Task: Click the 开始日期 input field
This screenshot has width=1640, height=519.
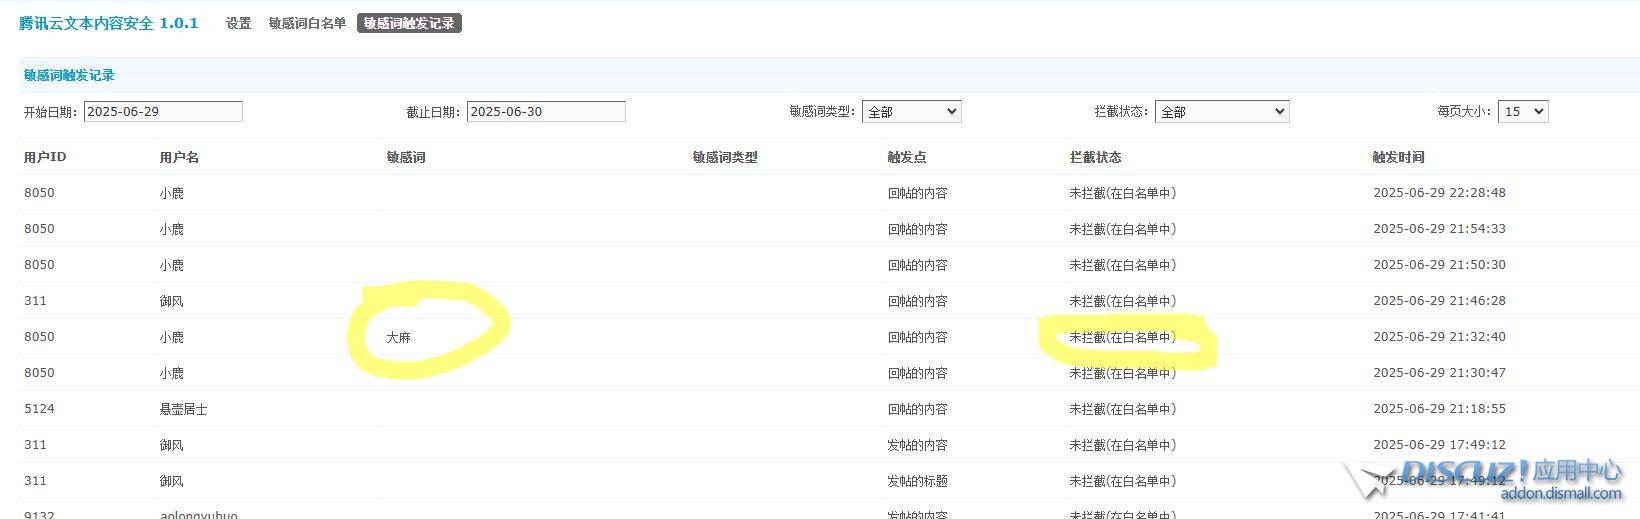Action: [163, 111]
